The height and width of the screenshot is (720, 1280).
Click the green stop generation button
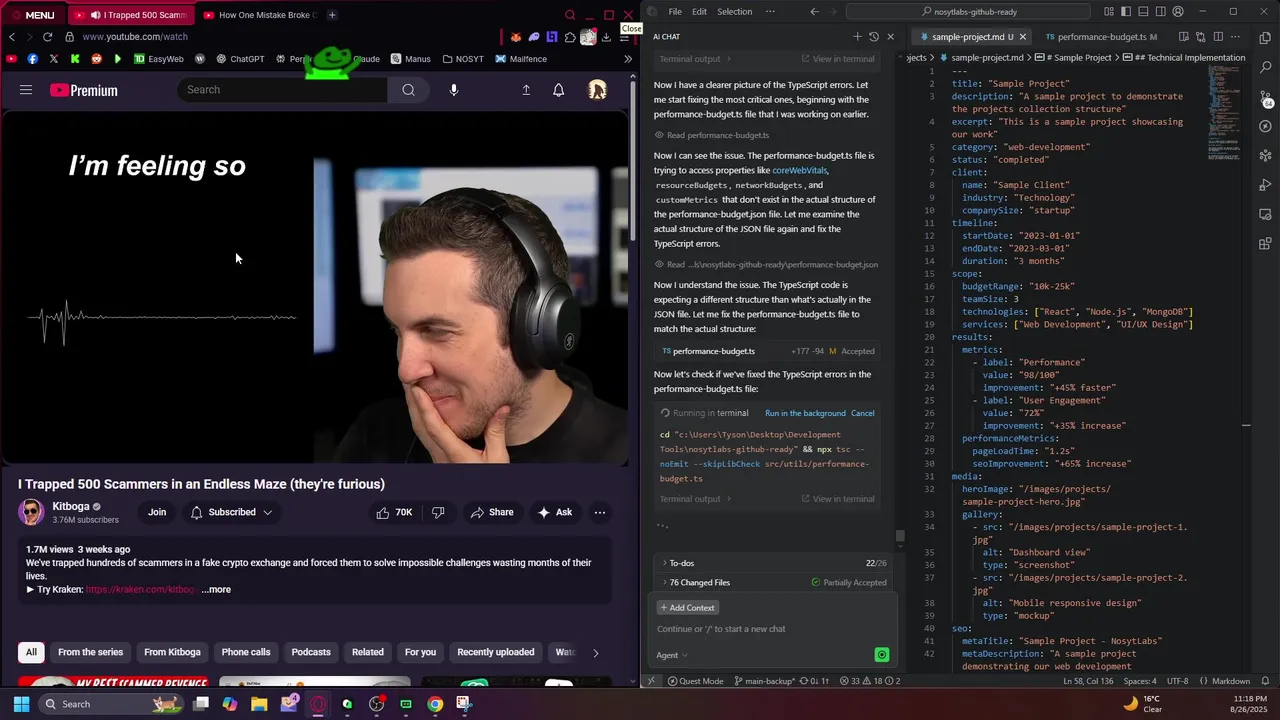(x=881, y=655)
